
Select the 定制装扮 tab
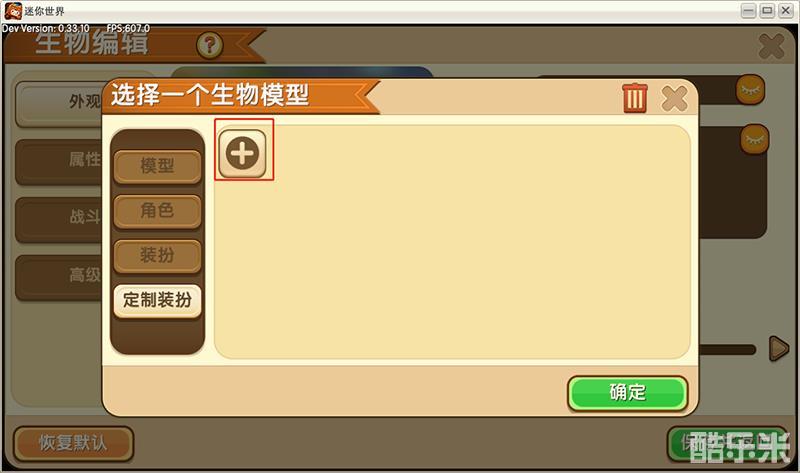[157, 300]
